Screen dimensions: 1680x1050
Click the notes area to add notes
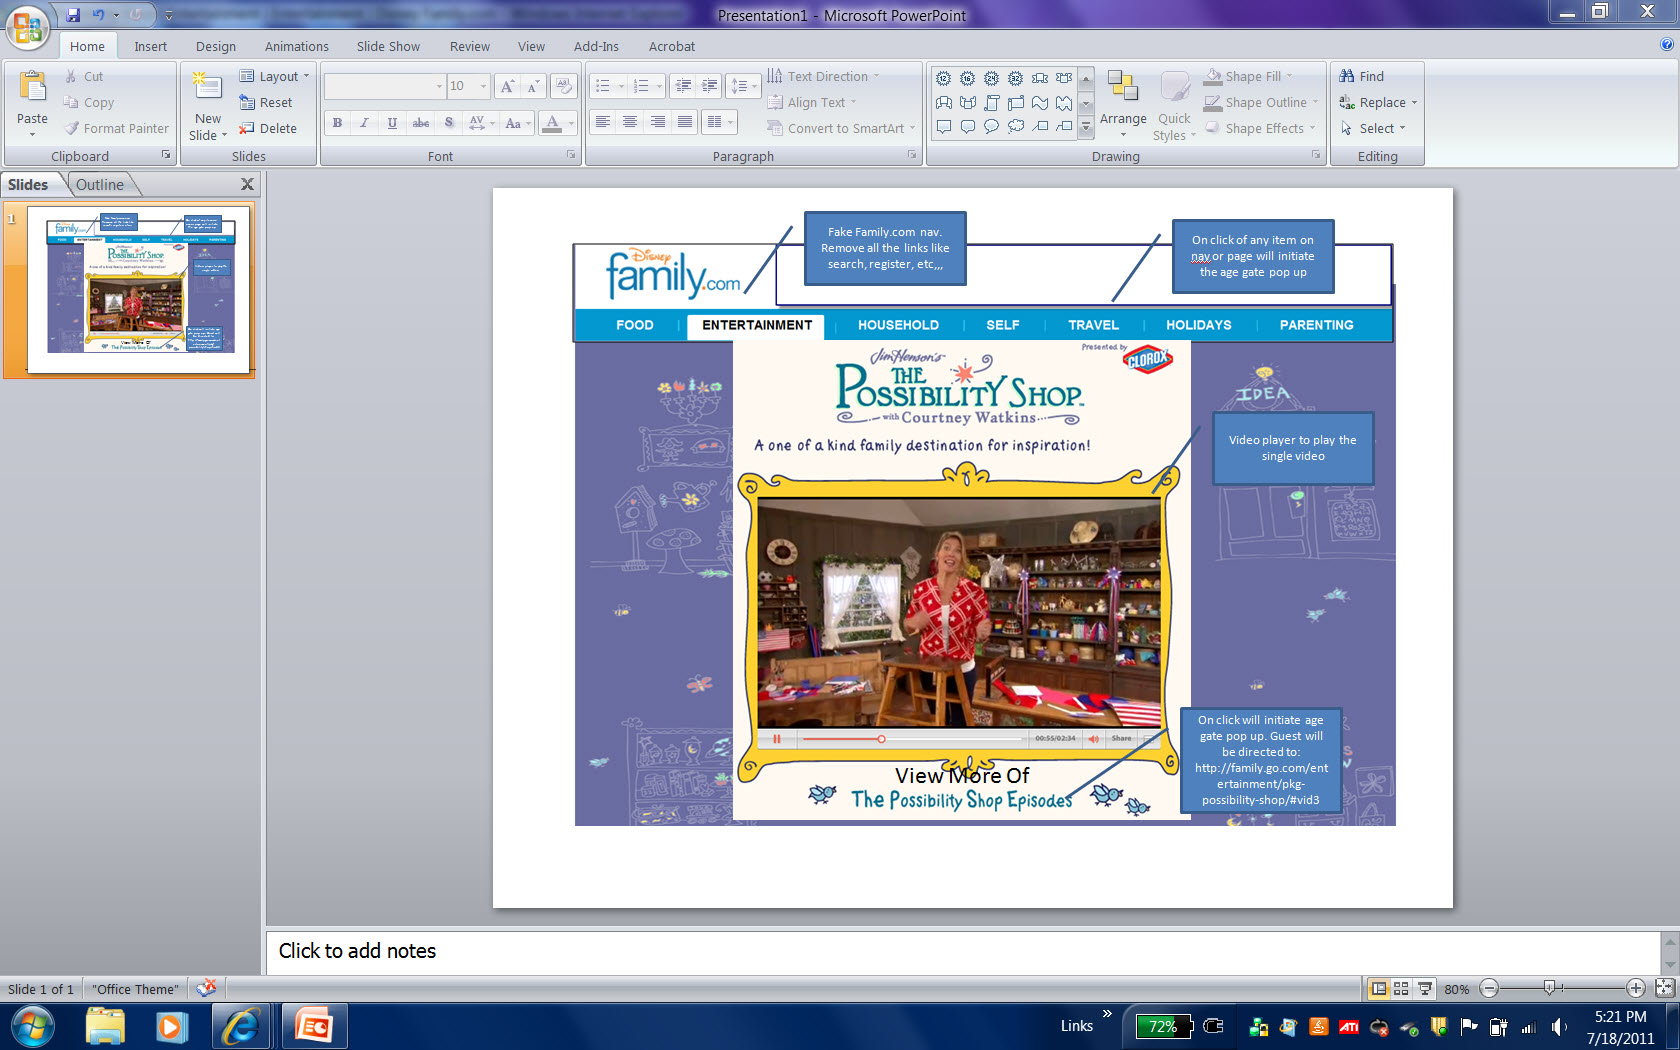point(963,951)
